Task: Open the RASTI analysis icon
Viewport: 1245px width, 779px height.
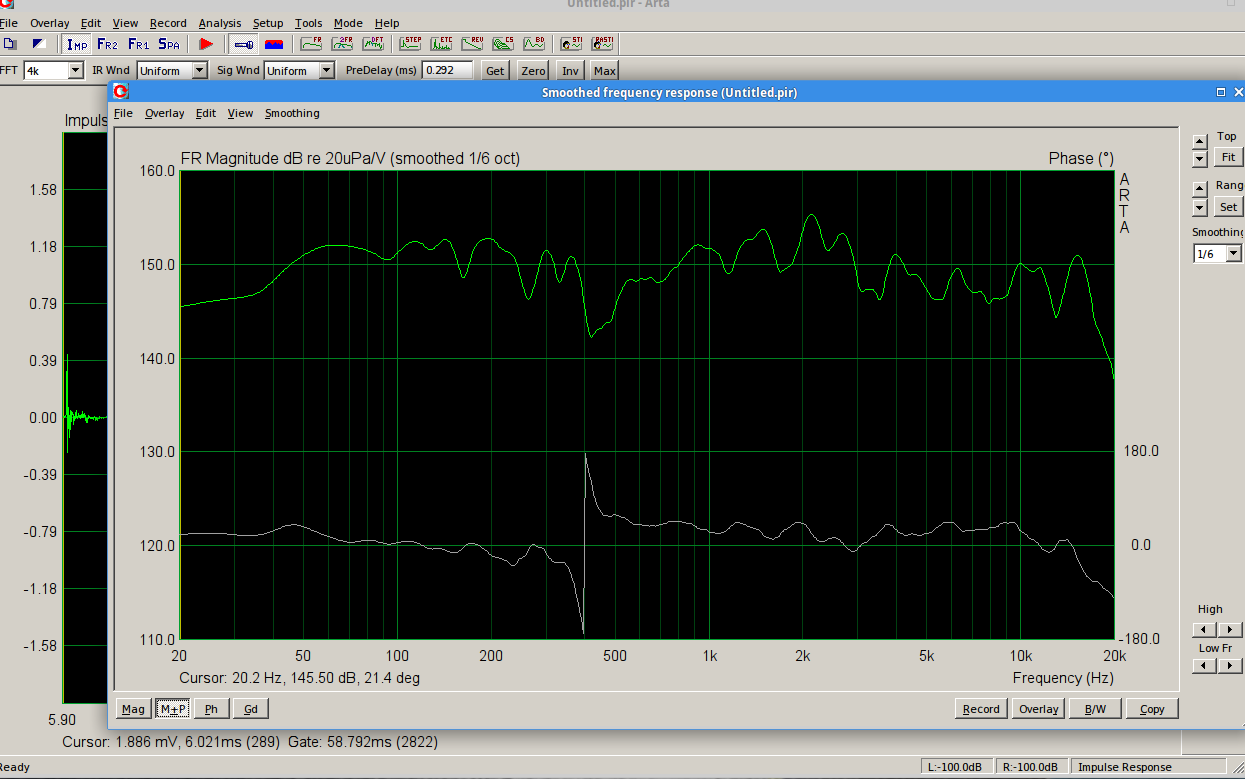Action: pyautogui.click(x=603, y=44)
